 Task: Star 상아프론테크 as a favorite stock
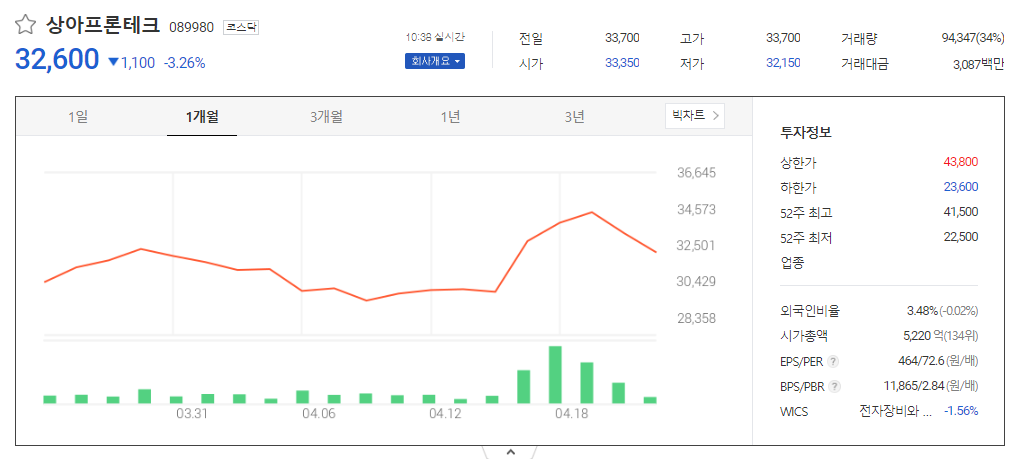[x=26, y=26]
